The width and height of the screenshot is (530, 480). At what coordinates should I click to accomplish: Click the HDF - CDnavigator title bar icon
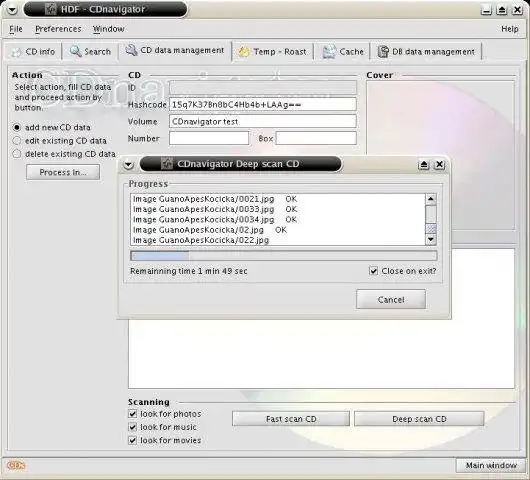point(51,9)
